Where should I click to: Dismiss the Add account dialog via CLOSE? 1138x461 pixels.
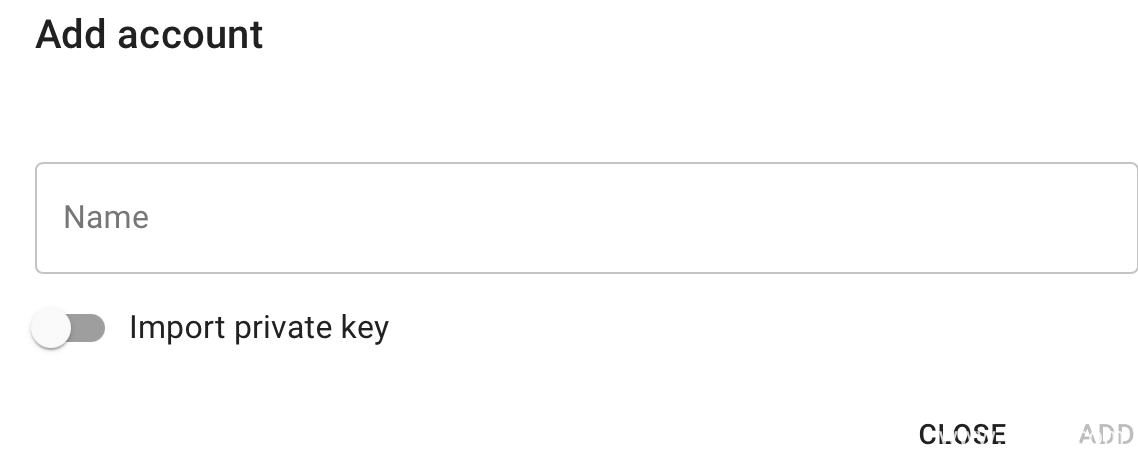pyautogui.click(x=962, y=434)
